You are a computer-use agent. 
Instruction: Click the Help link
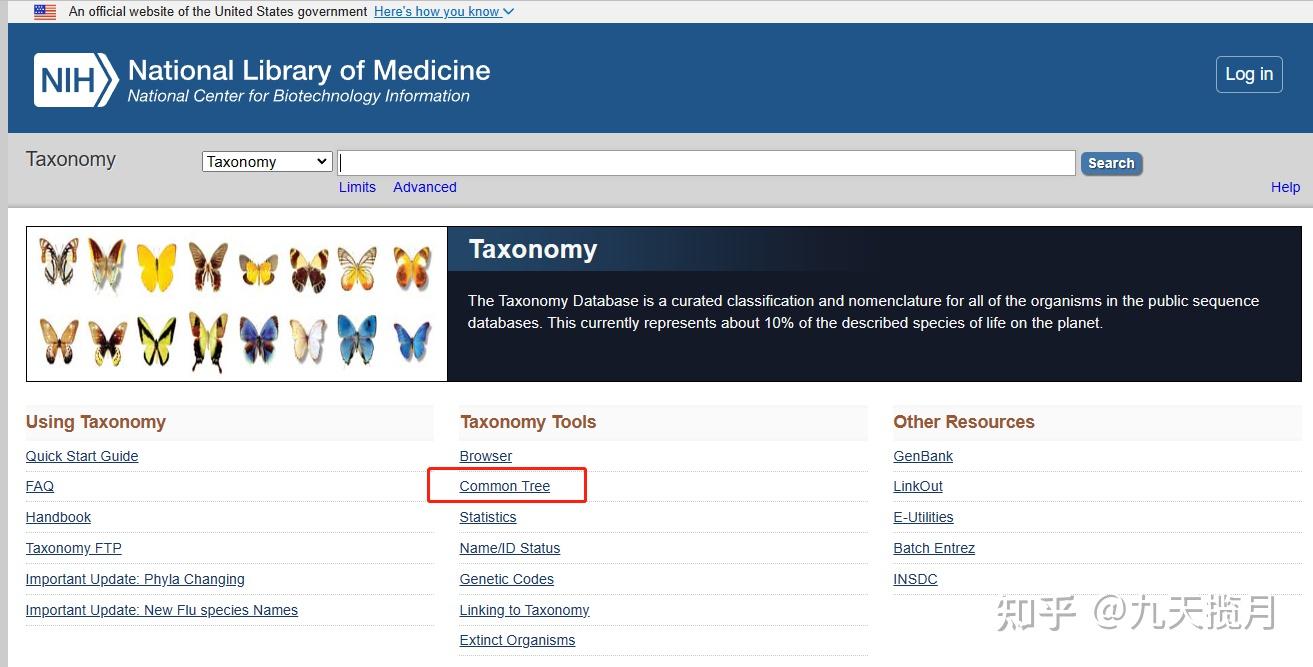pos(1285,187)
